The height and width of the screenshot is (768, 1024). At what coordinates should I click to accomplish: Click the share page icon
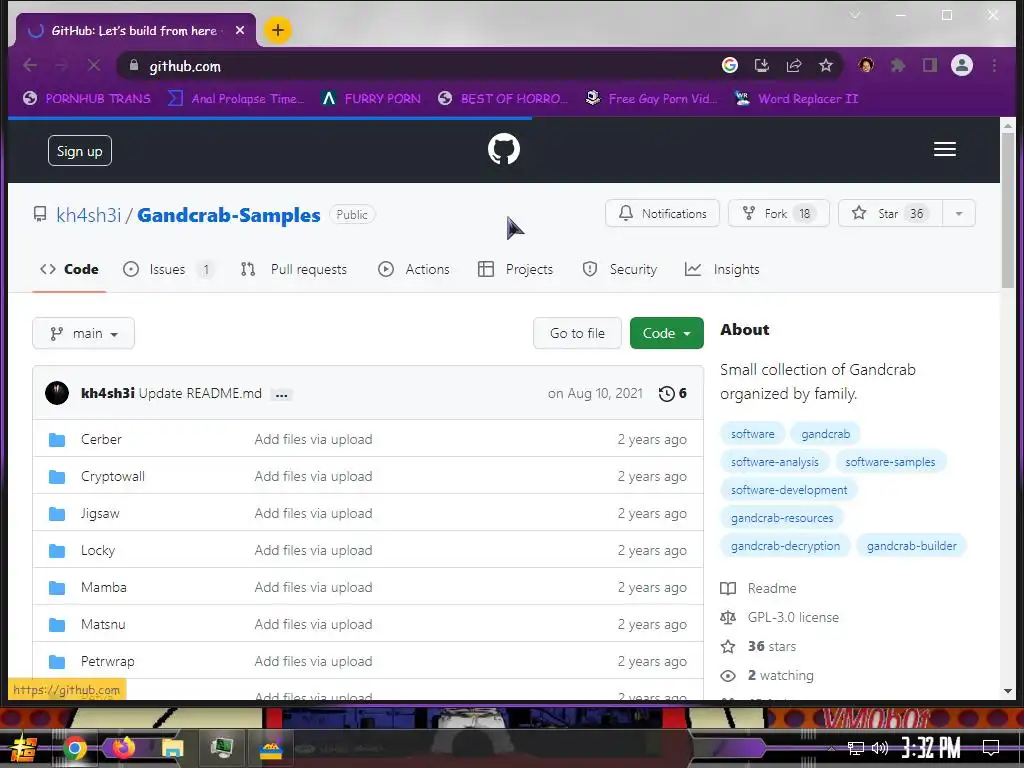click(x=793, y=65)
